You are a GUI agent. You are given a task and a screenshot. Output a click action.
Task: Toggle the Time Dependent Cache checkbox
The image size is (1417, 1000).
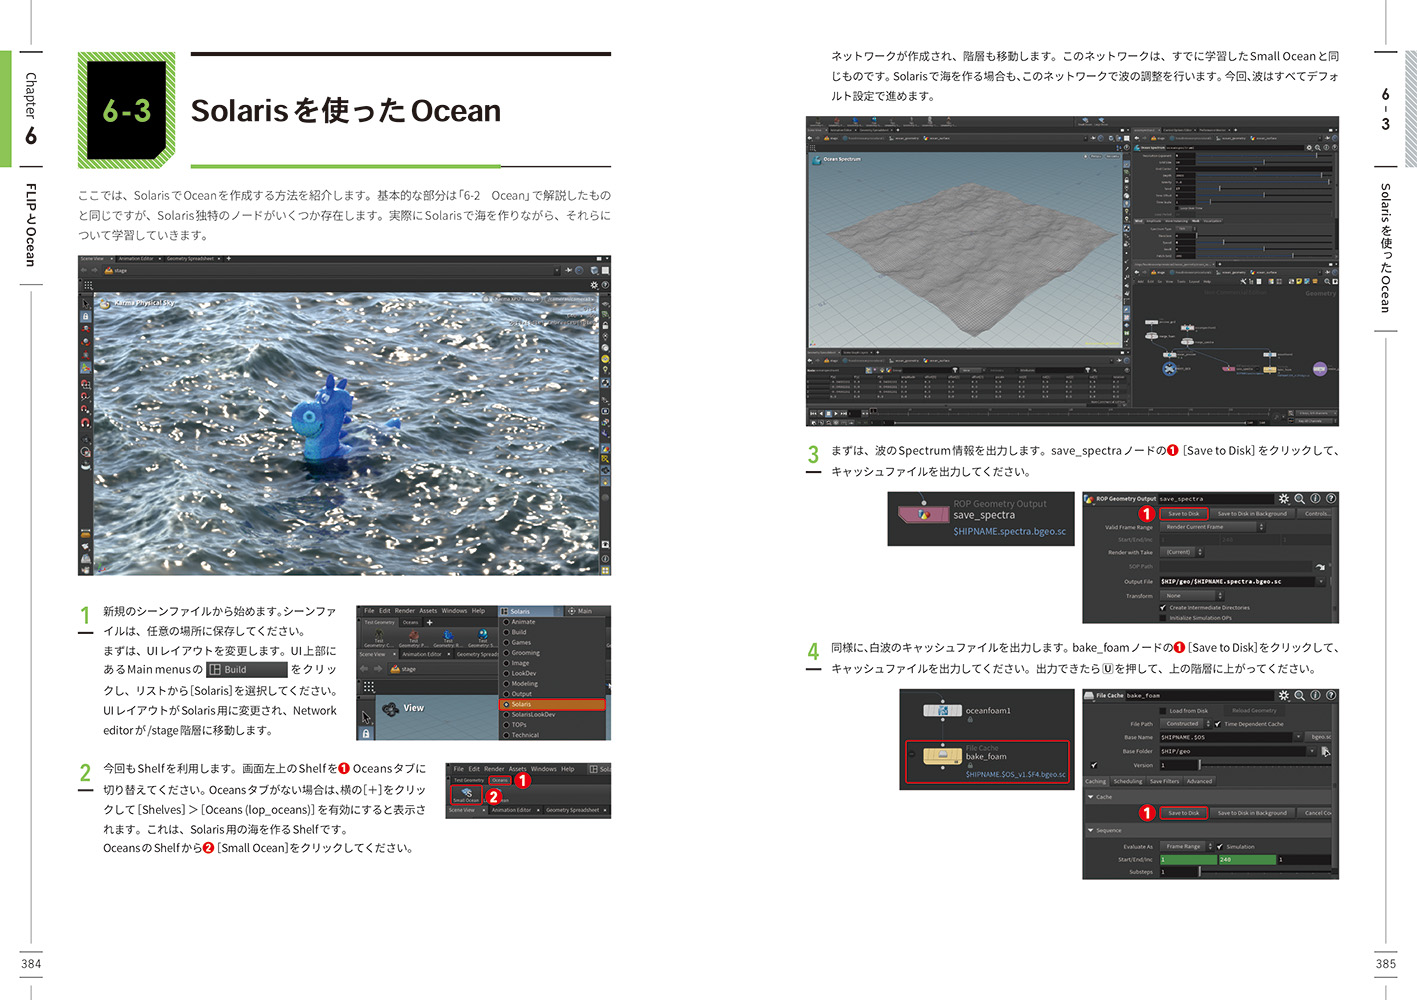(x=1218, y=724)
